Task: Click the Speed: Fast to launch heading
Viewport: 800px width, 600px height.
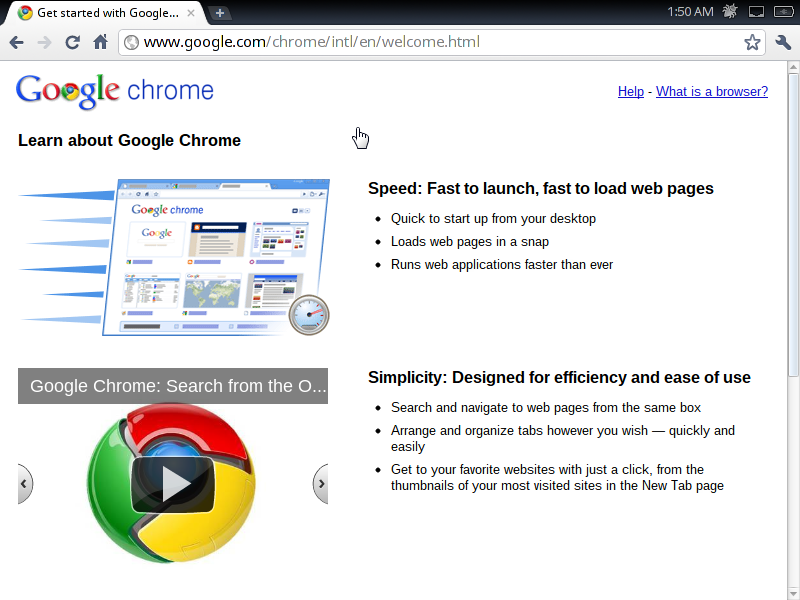Action: click(541, 189)
